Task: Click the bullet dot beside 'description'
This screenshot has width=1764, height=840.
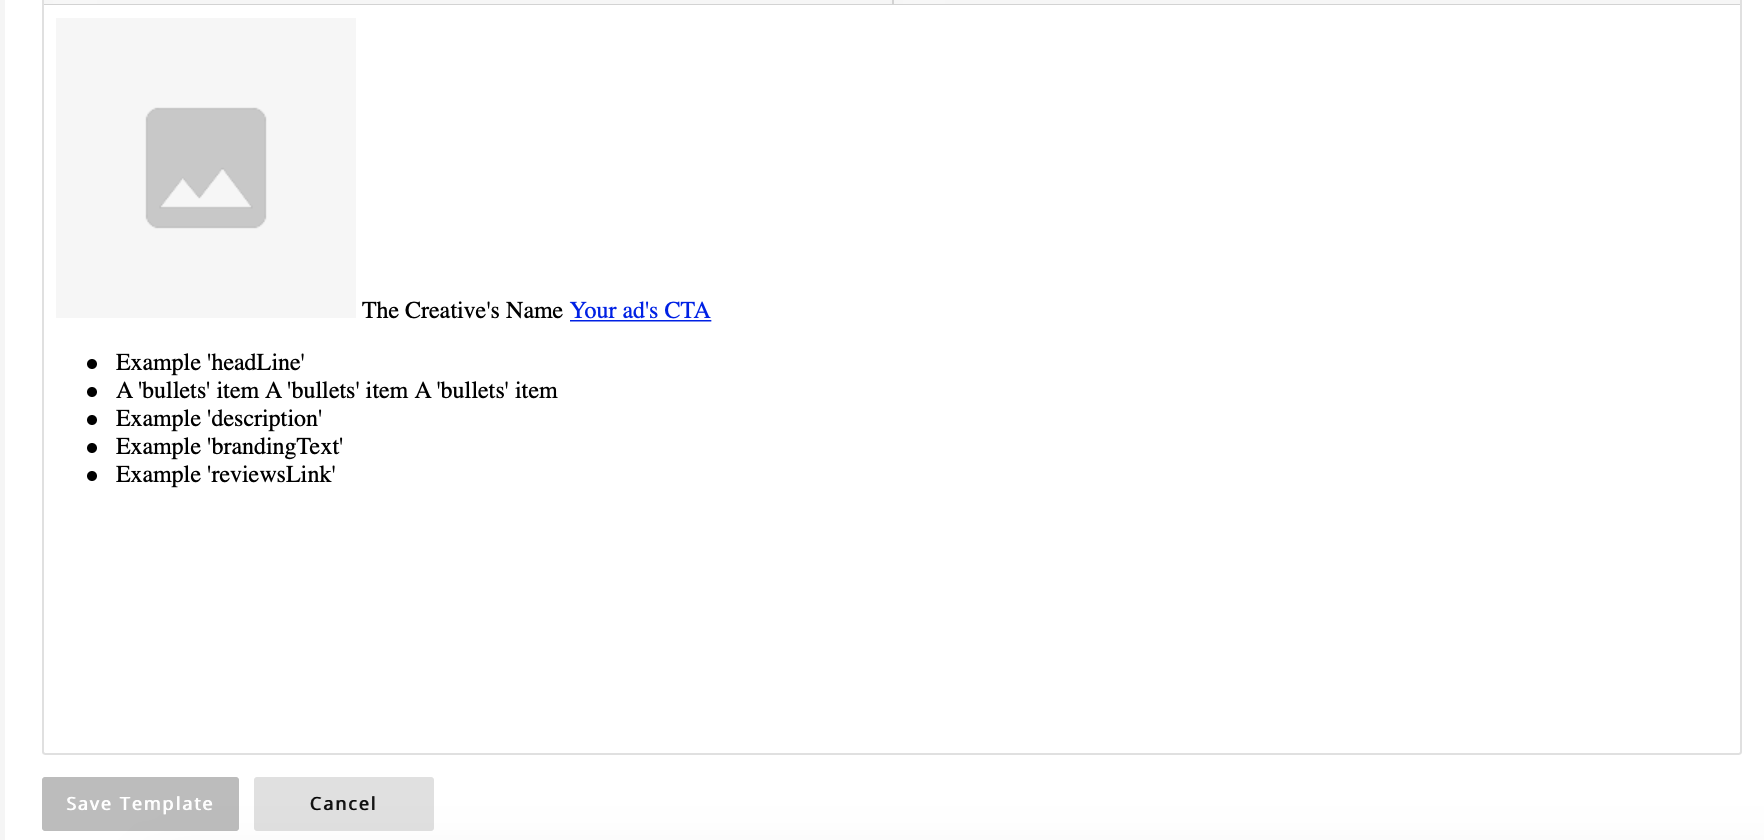Action: tap(92, 420)
